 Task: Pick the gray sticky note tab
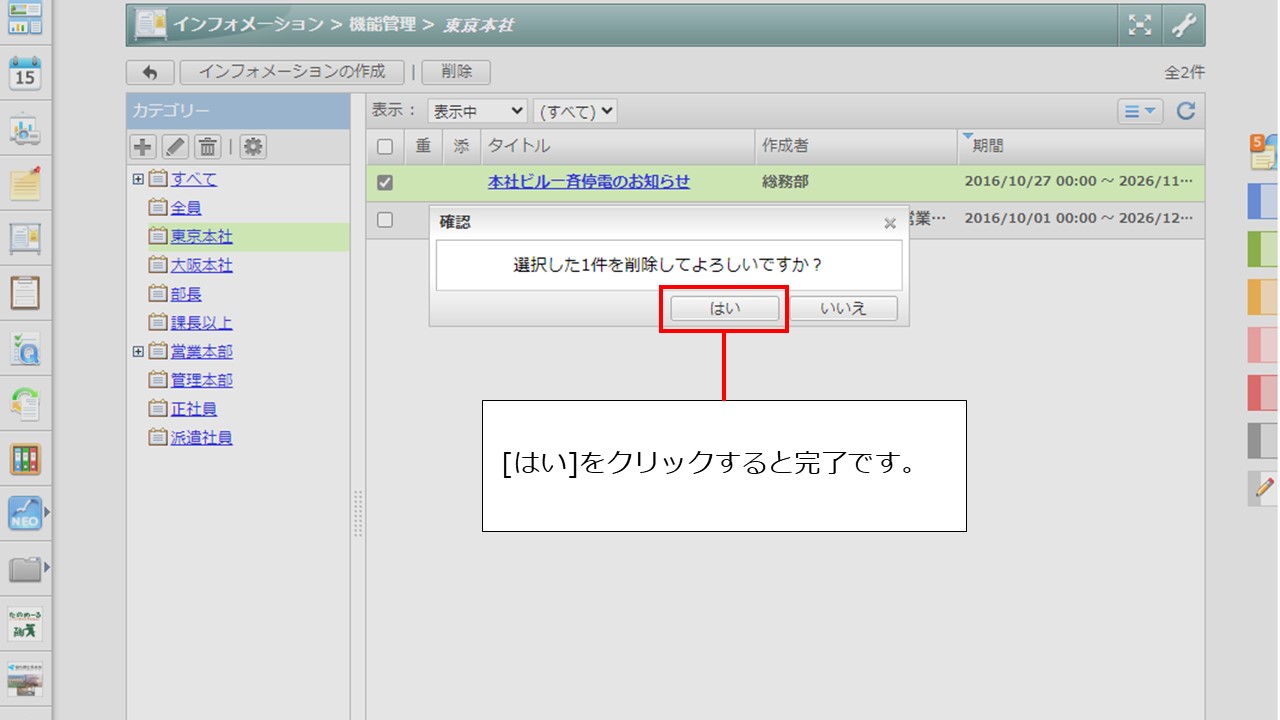click(x=1264, y=440)
